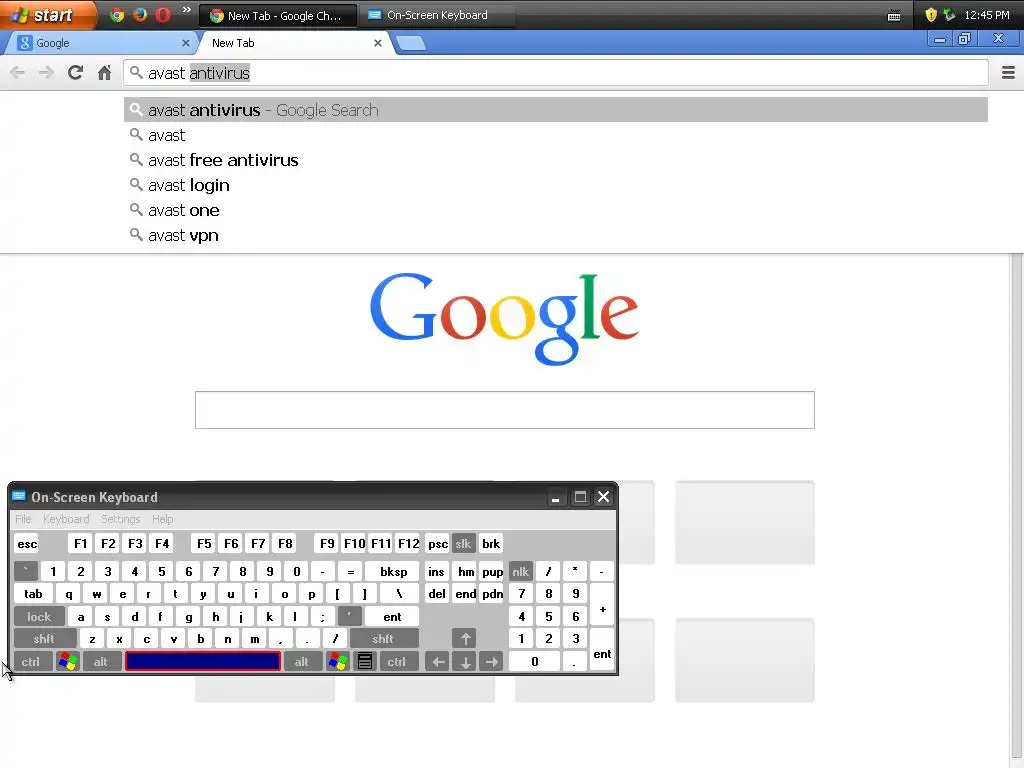Select New Tab - Google Chrome taskbar button
Image resolution: width=1024 pixels, height=768 pixels.
tap(278, 15)
